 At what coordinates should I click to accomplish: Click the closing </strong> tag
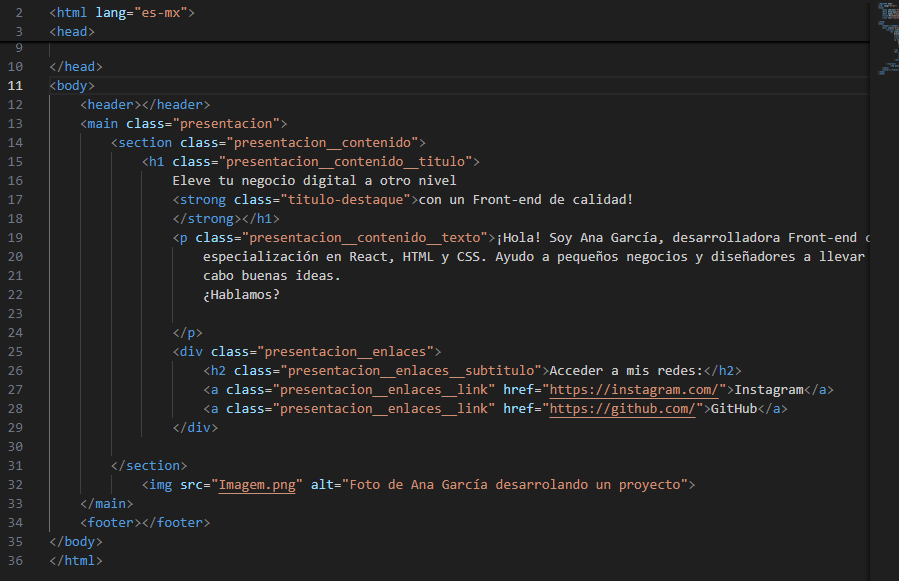(x=207, y=219)
